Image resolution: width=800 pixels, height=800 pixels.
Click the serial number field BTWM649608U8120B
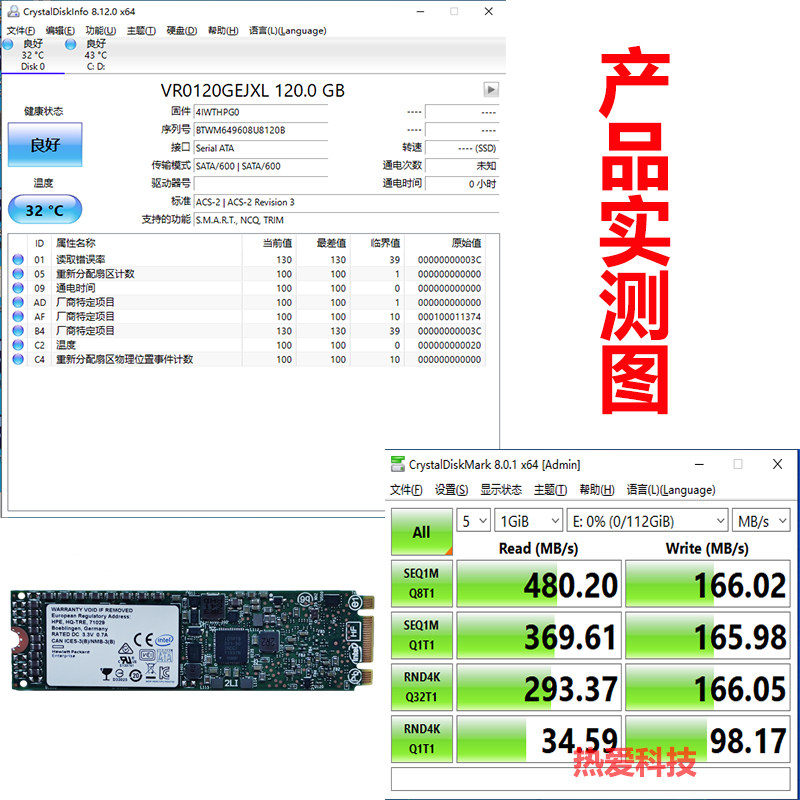(261, 130)
